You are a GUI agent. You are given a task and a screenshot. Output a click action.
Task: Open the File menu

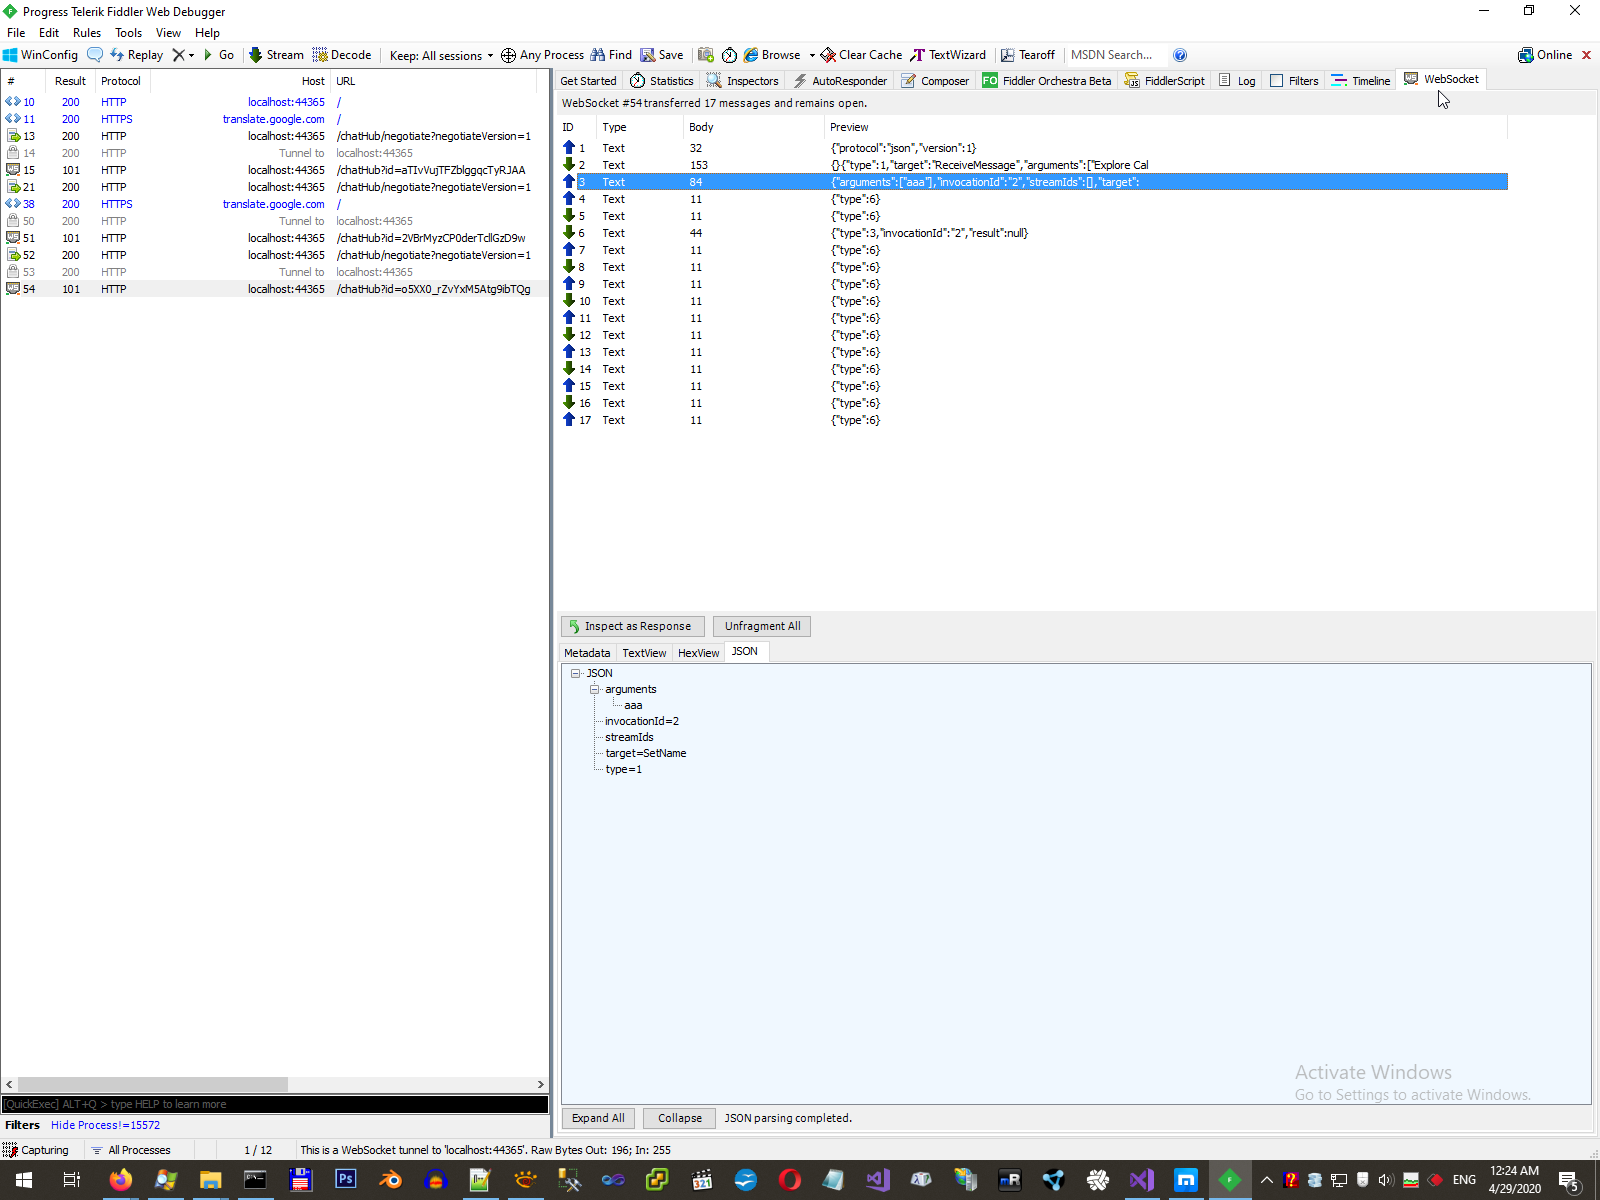click(x=16, y=33)
